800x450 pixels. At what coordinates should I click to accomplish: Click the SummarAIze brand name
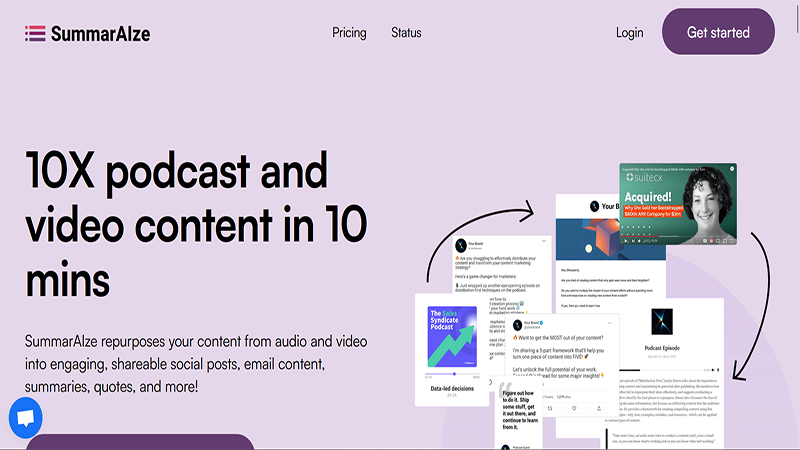click(x=101, y=34)
